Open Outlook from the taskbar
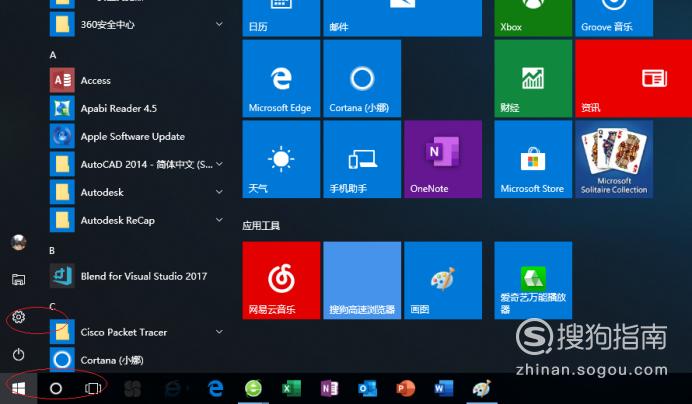The image size is (692, 404). 367,389
